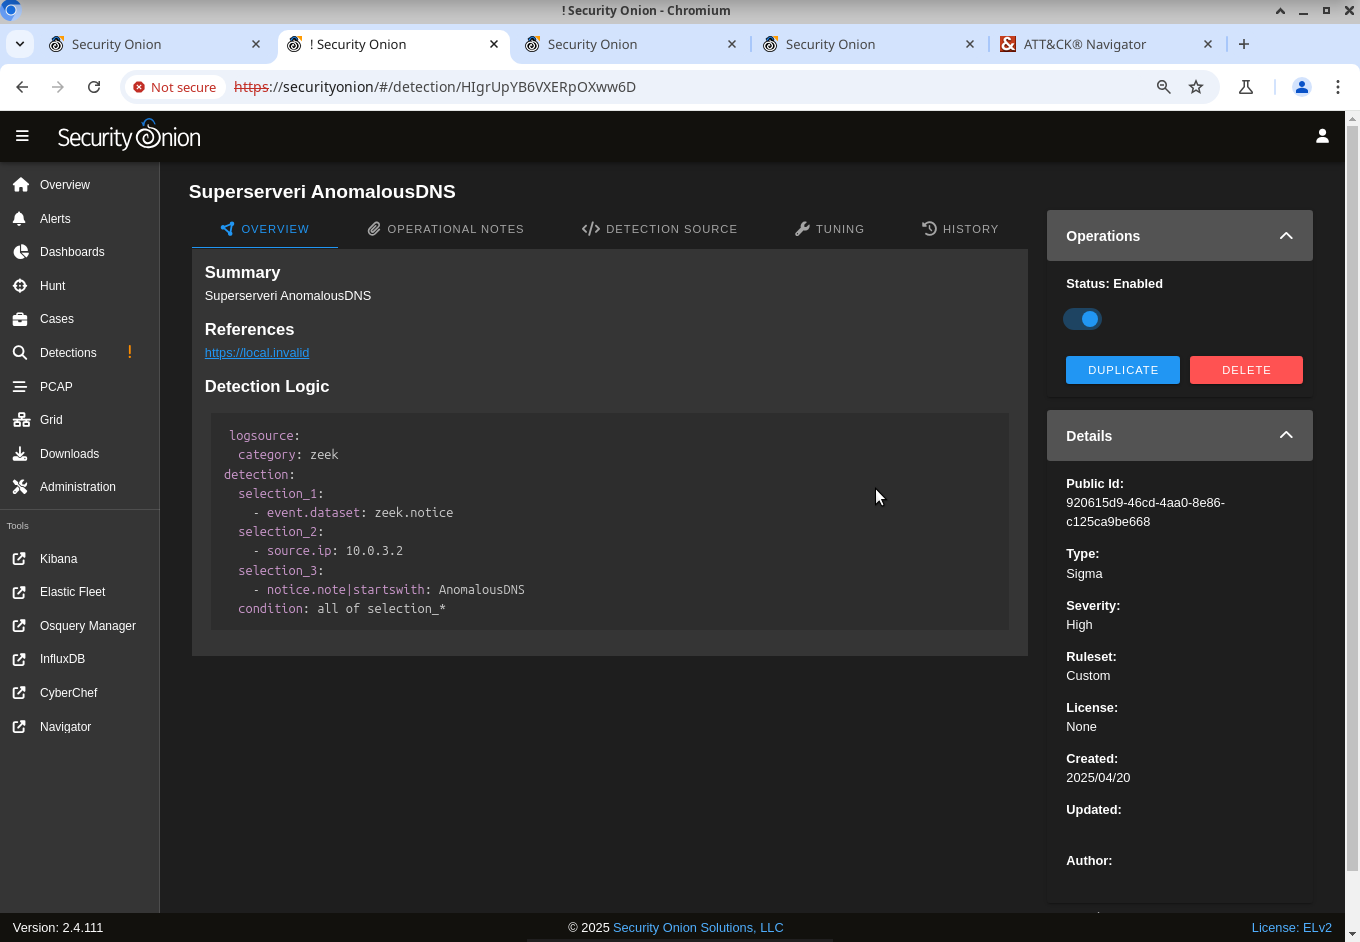Open Administration tools icon in sidebar

pos(20,487)
